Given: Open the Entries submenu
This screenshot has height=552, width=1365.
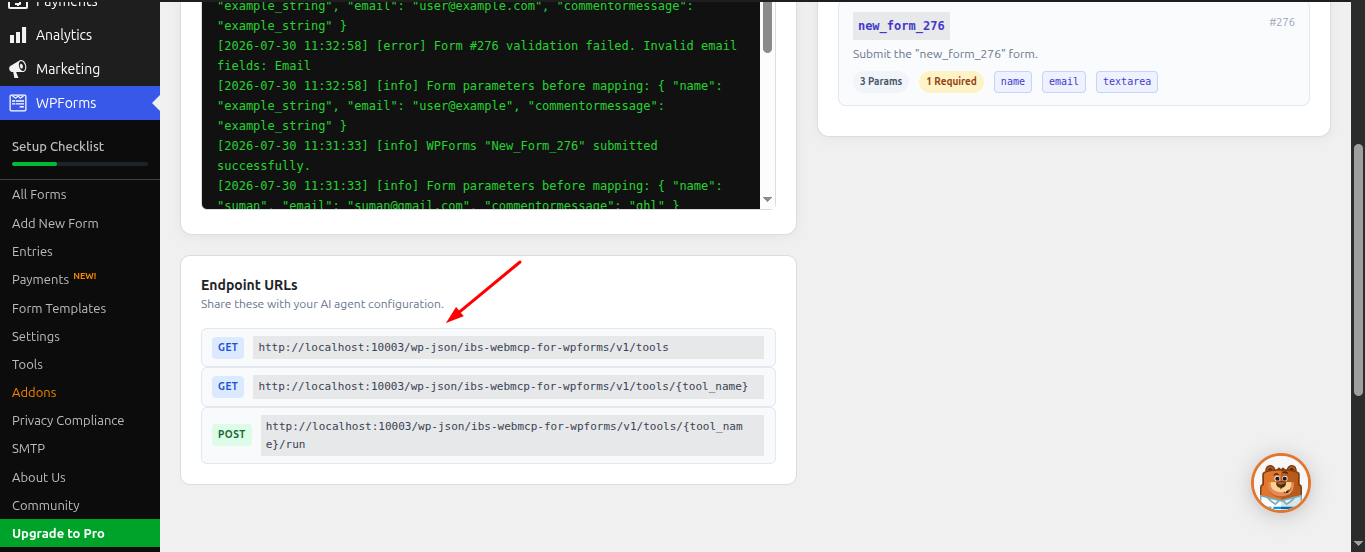Looking at the screenshot, I should coord(32,251).
